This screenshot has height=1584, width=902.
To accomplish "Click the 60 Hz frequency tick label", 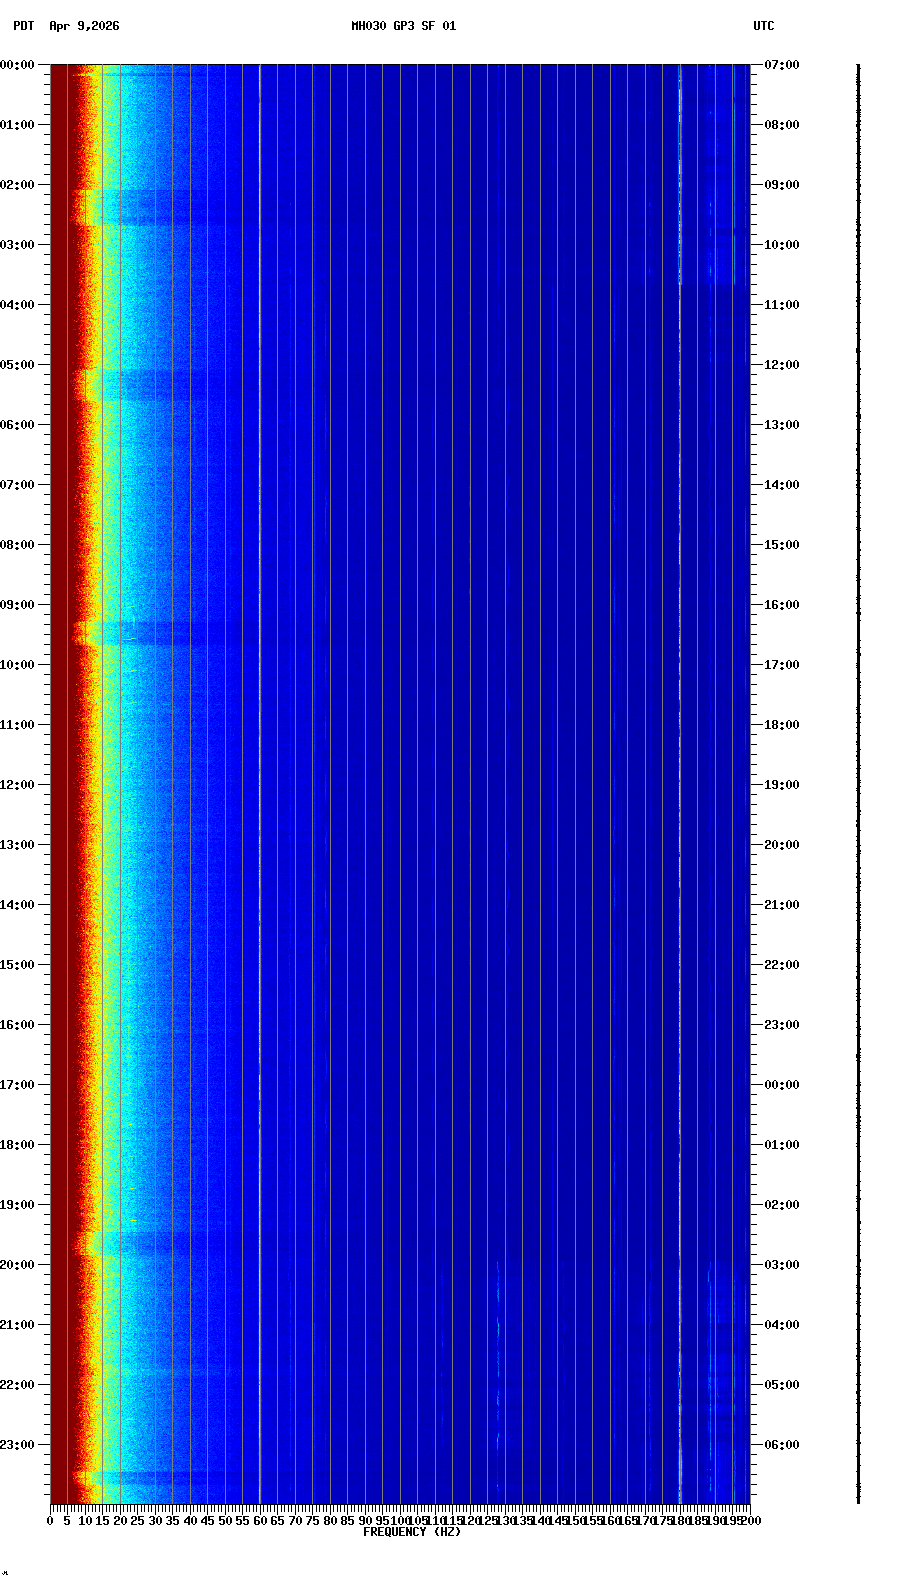I will [260, 1521].
